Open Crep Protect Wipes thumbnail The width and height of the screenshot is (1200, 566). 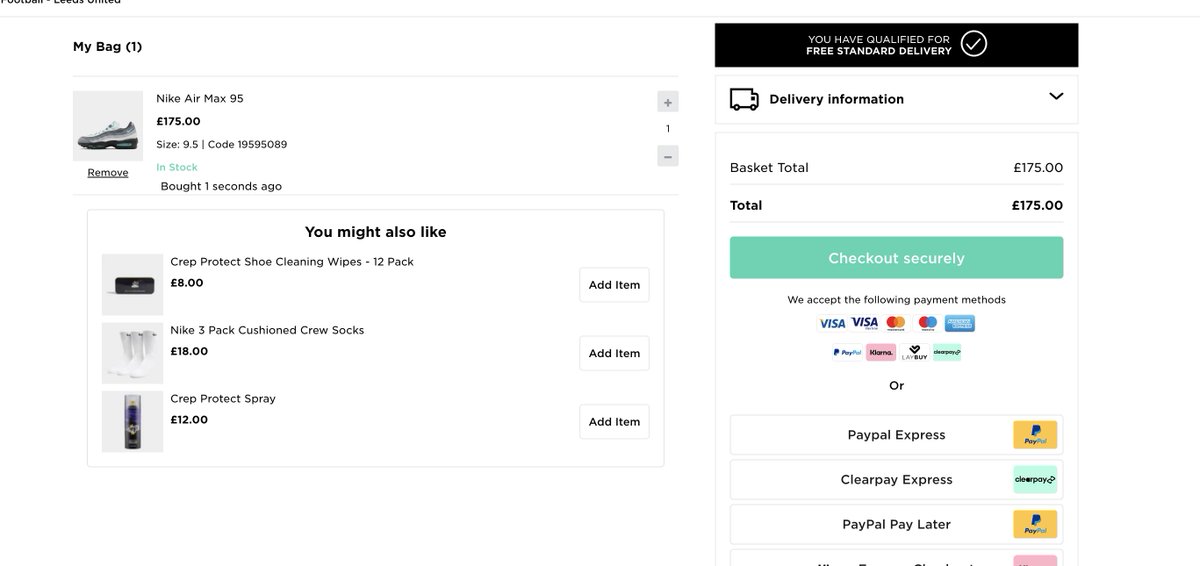132,285
